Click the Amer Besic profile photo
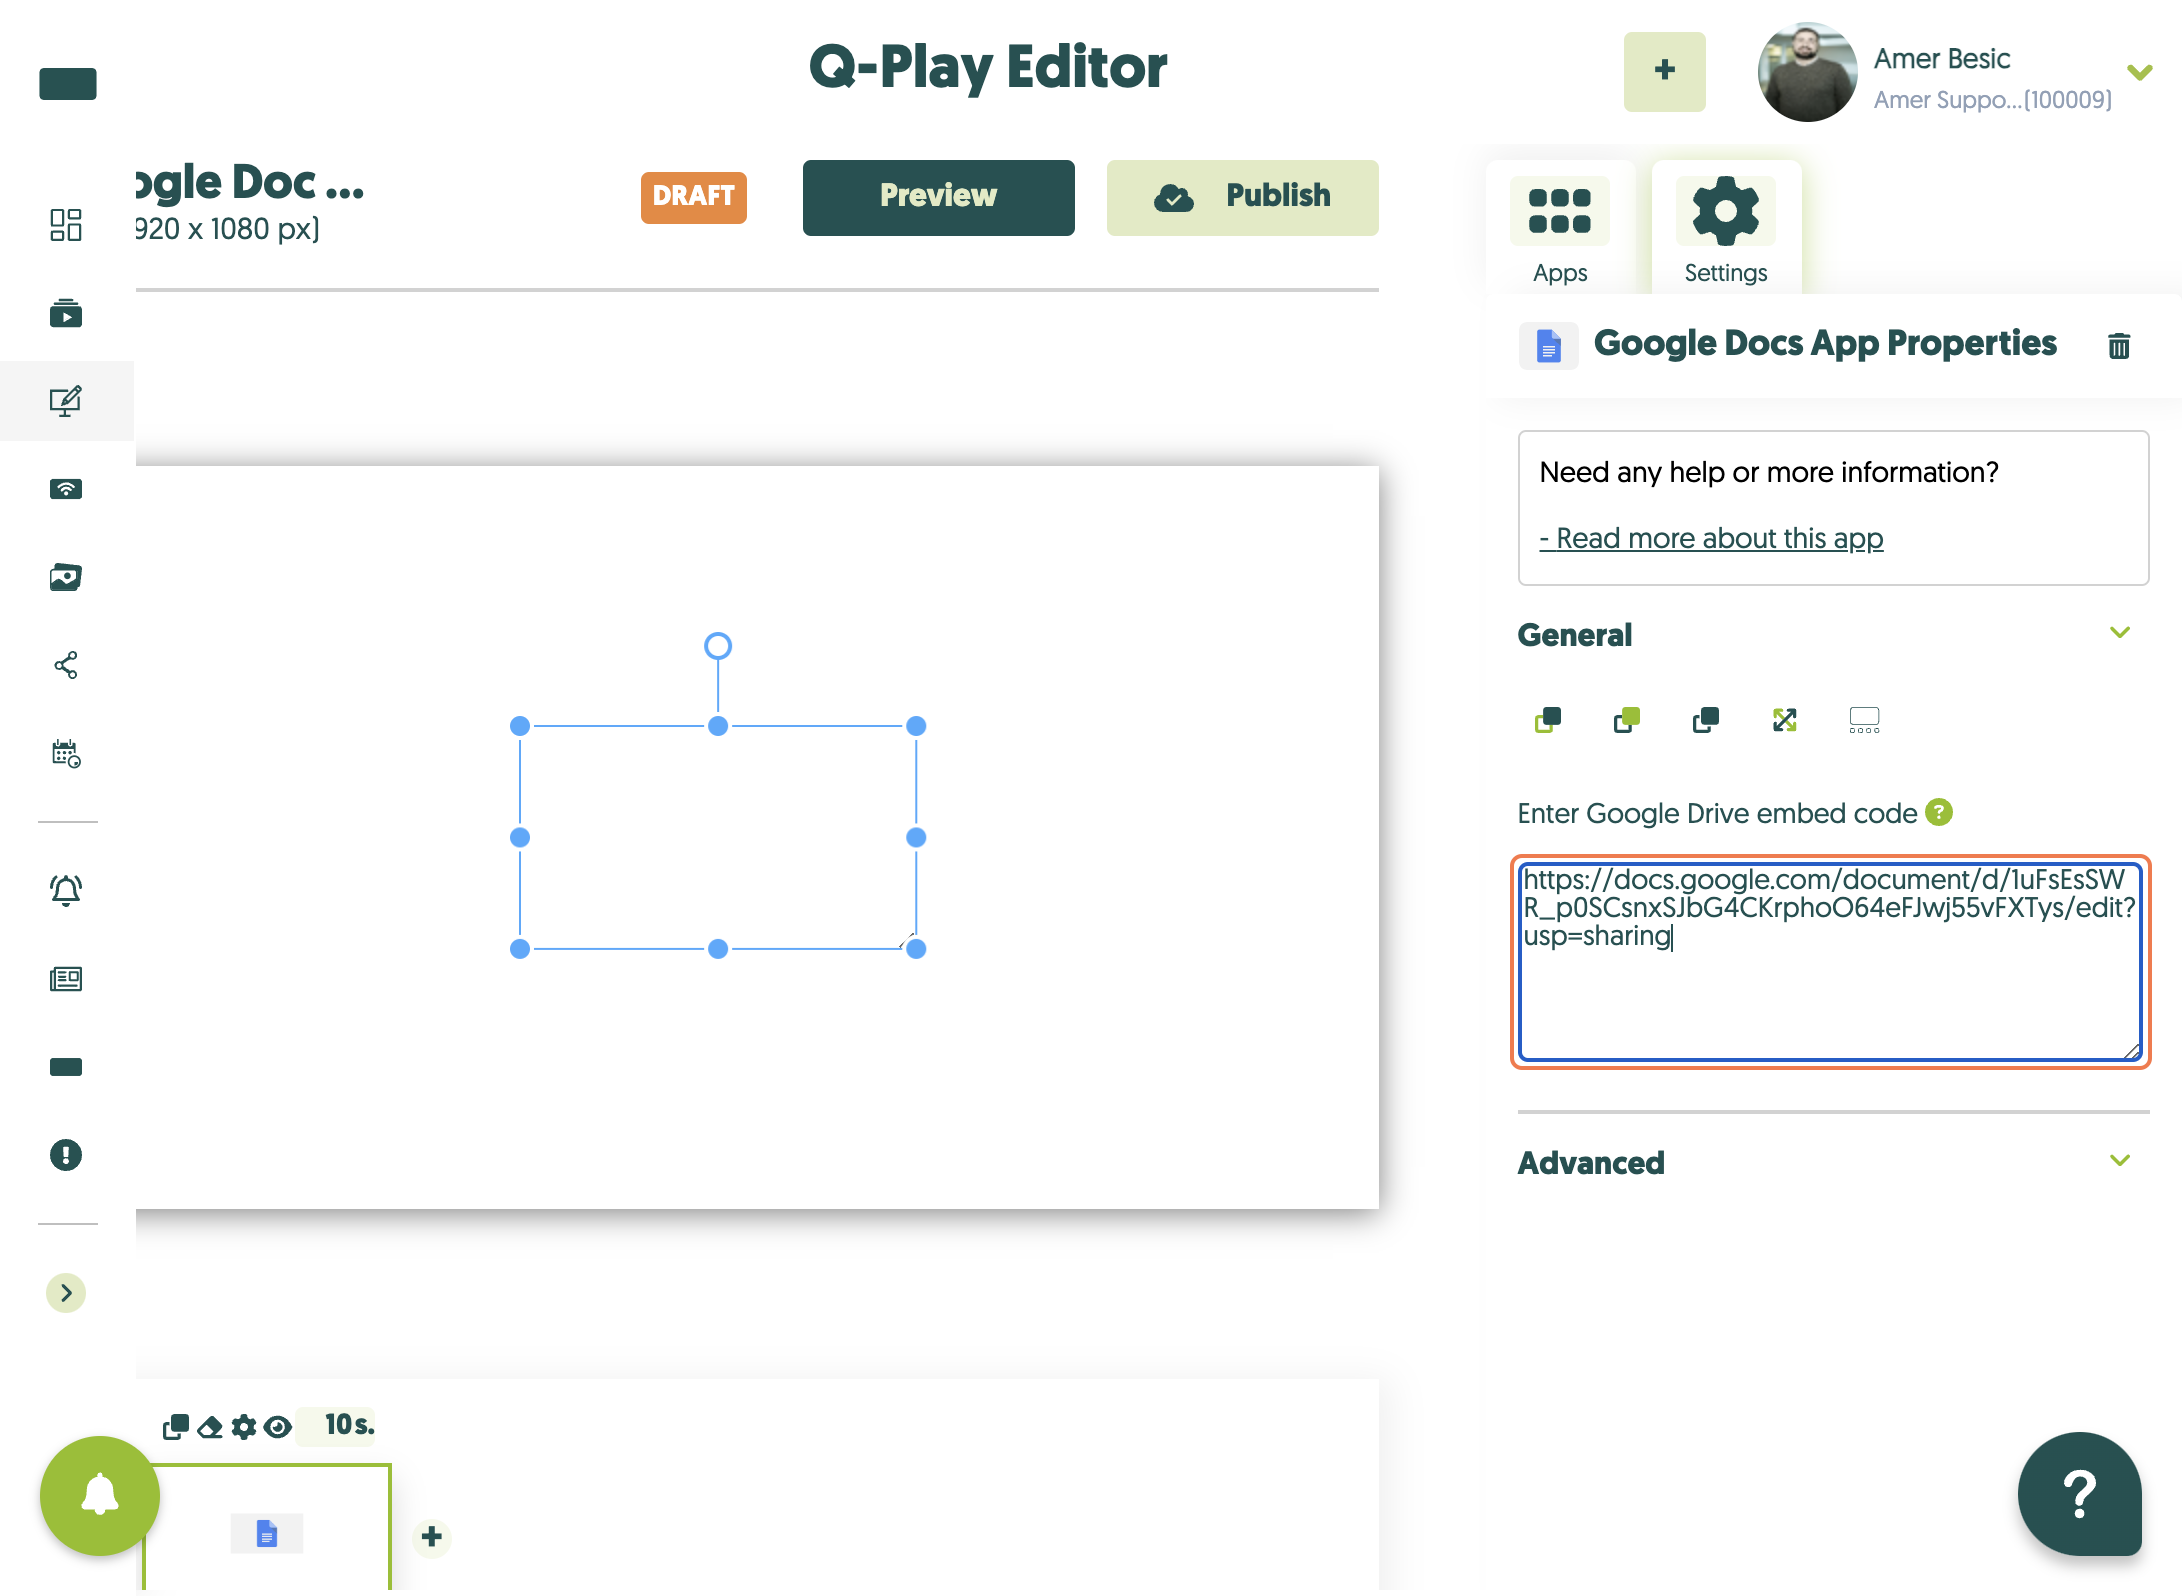Image resolution: width=2182 pixels, height=1596 pixels. point(1807,72)
